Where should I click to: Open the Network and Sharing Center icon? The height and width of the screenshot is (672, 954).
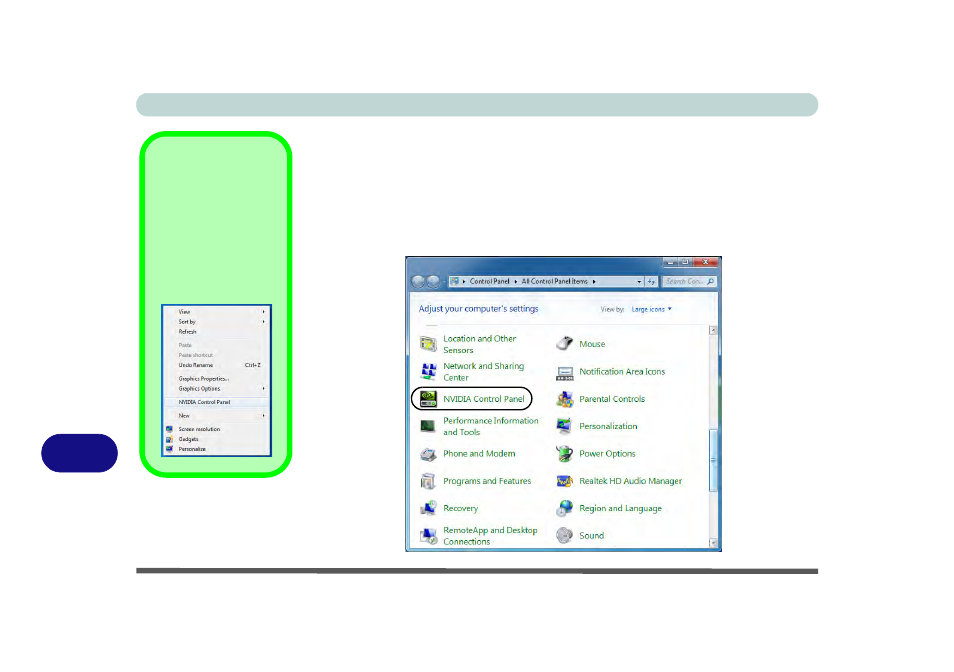[428, 372]
